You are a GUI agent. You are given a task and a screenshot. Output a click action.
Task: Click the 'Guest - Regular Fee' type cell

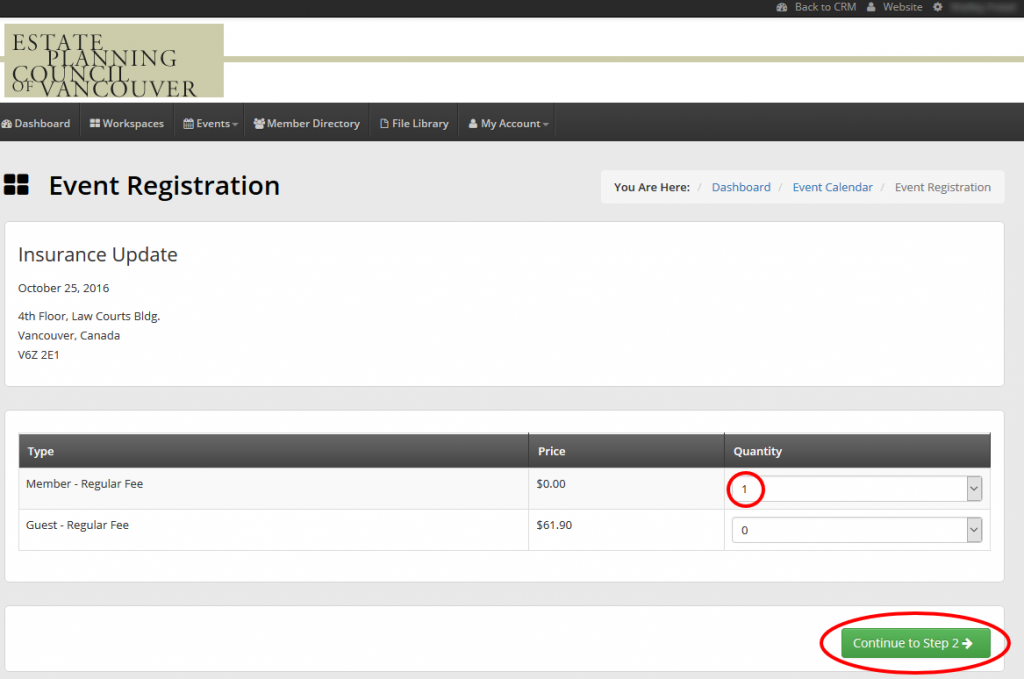tap(273, 529)
